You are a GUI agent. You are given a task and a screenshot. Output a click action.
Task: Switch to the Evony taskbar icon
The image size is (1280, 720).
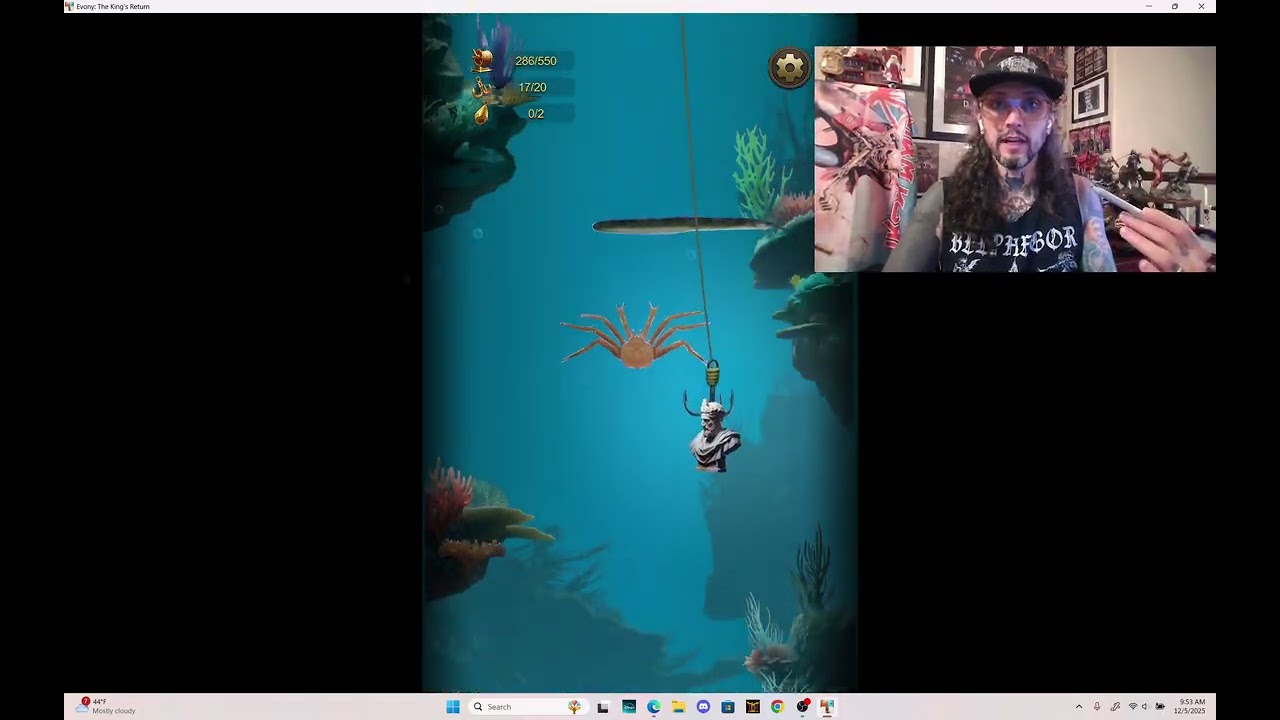[x=827, y=707]
